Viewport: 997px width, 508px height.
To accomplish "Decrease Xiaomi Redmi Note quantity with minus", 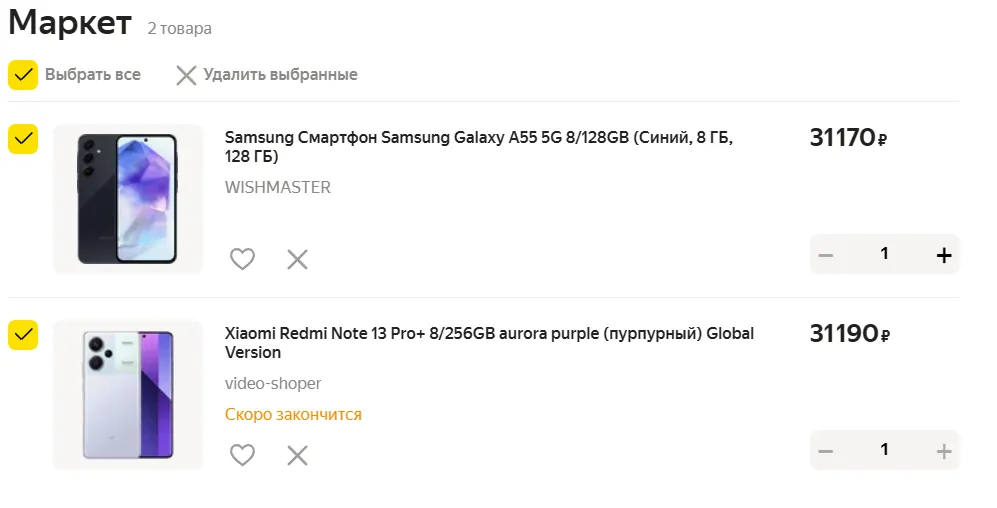I will (x=826, y=451).
